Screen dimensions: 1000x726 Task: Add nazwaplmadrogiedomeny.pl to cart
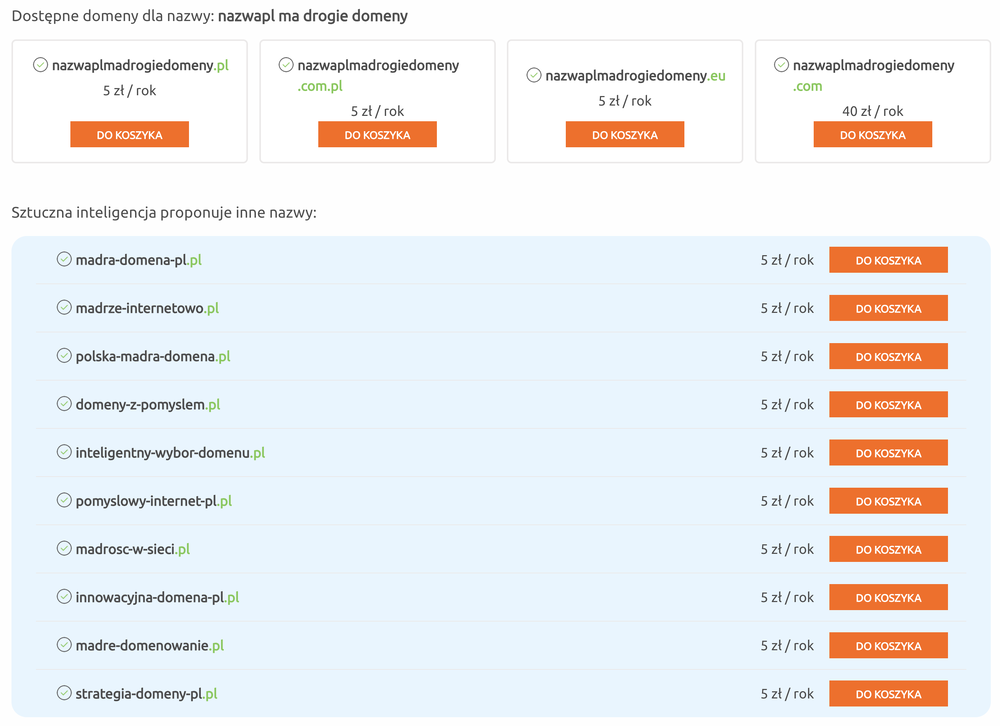[x=129, y=135]
